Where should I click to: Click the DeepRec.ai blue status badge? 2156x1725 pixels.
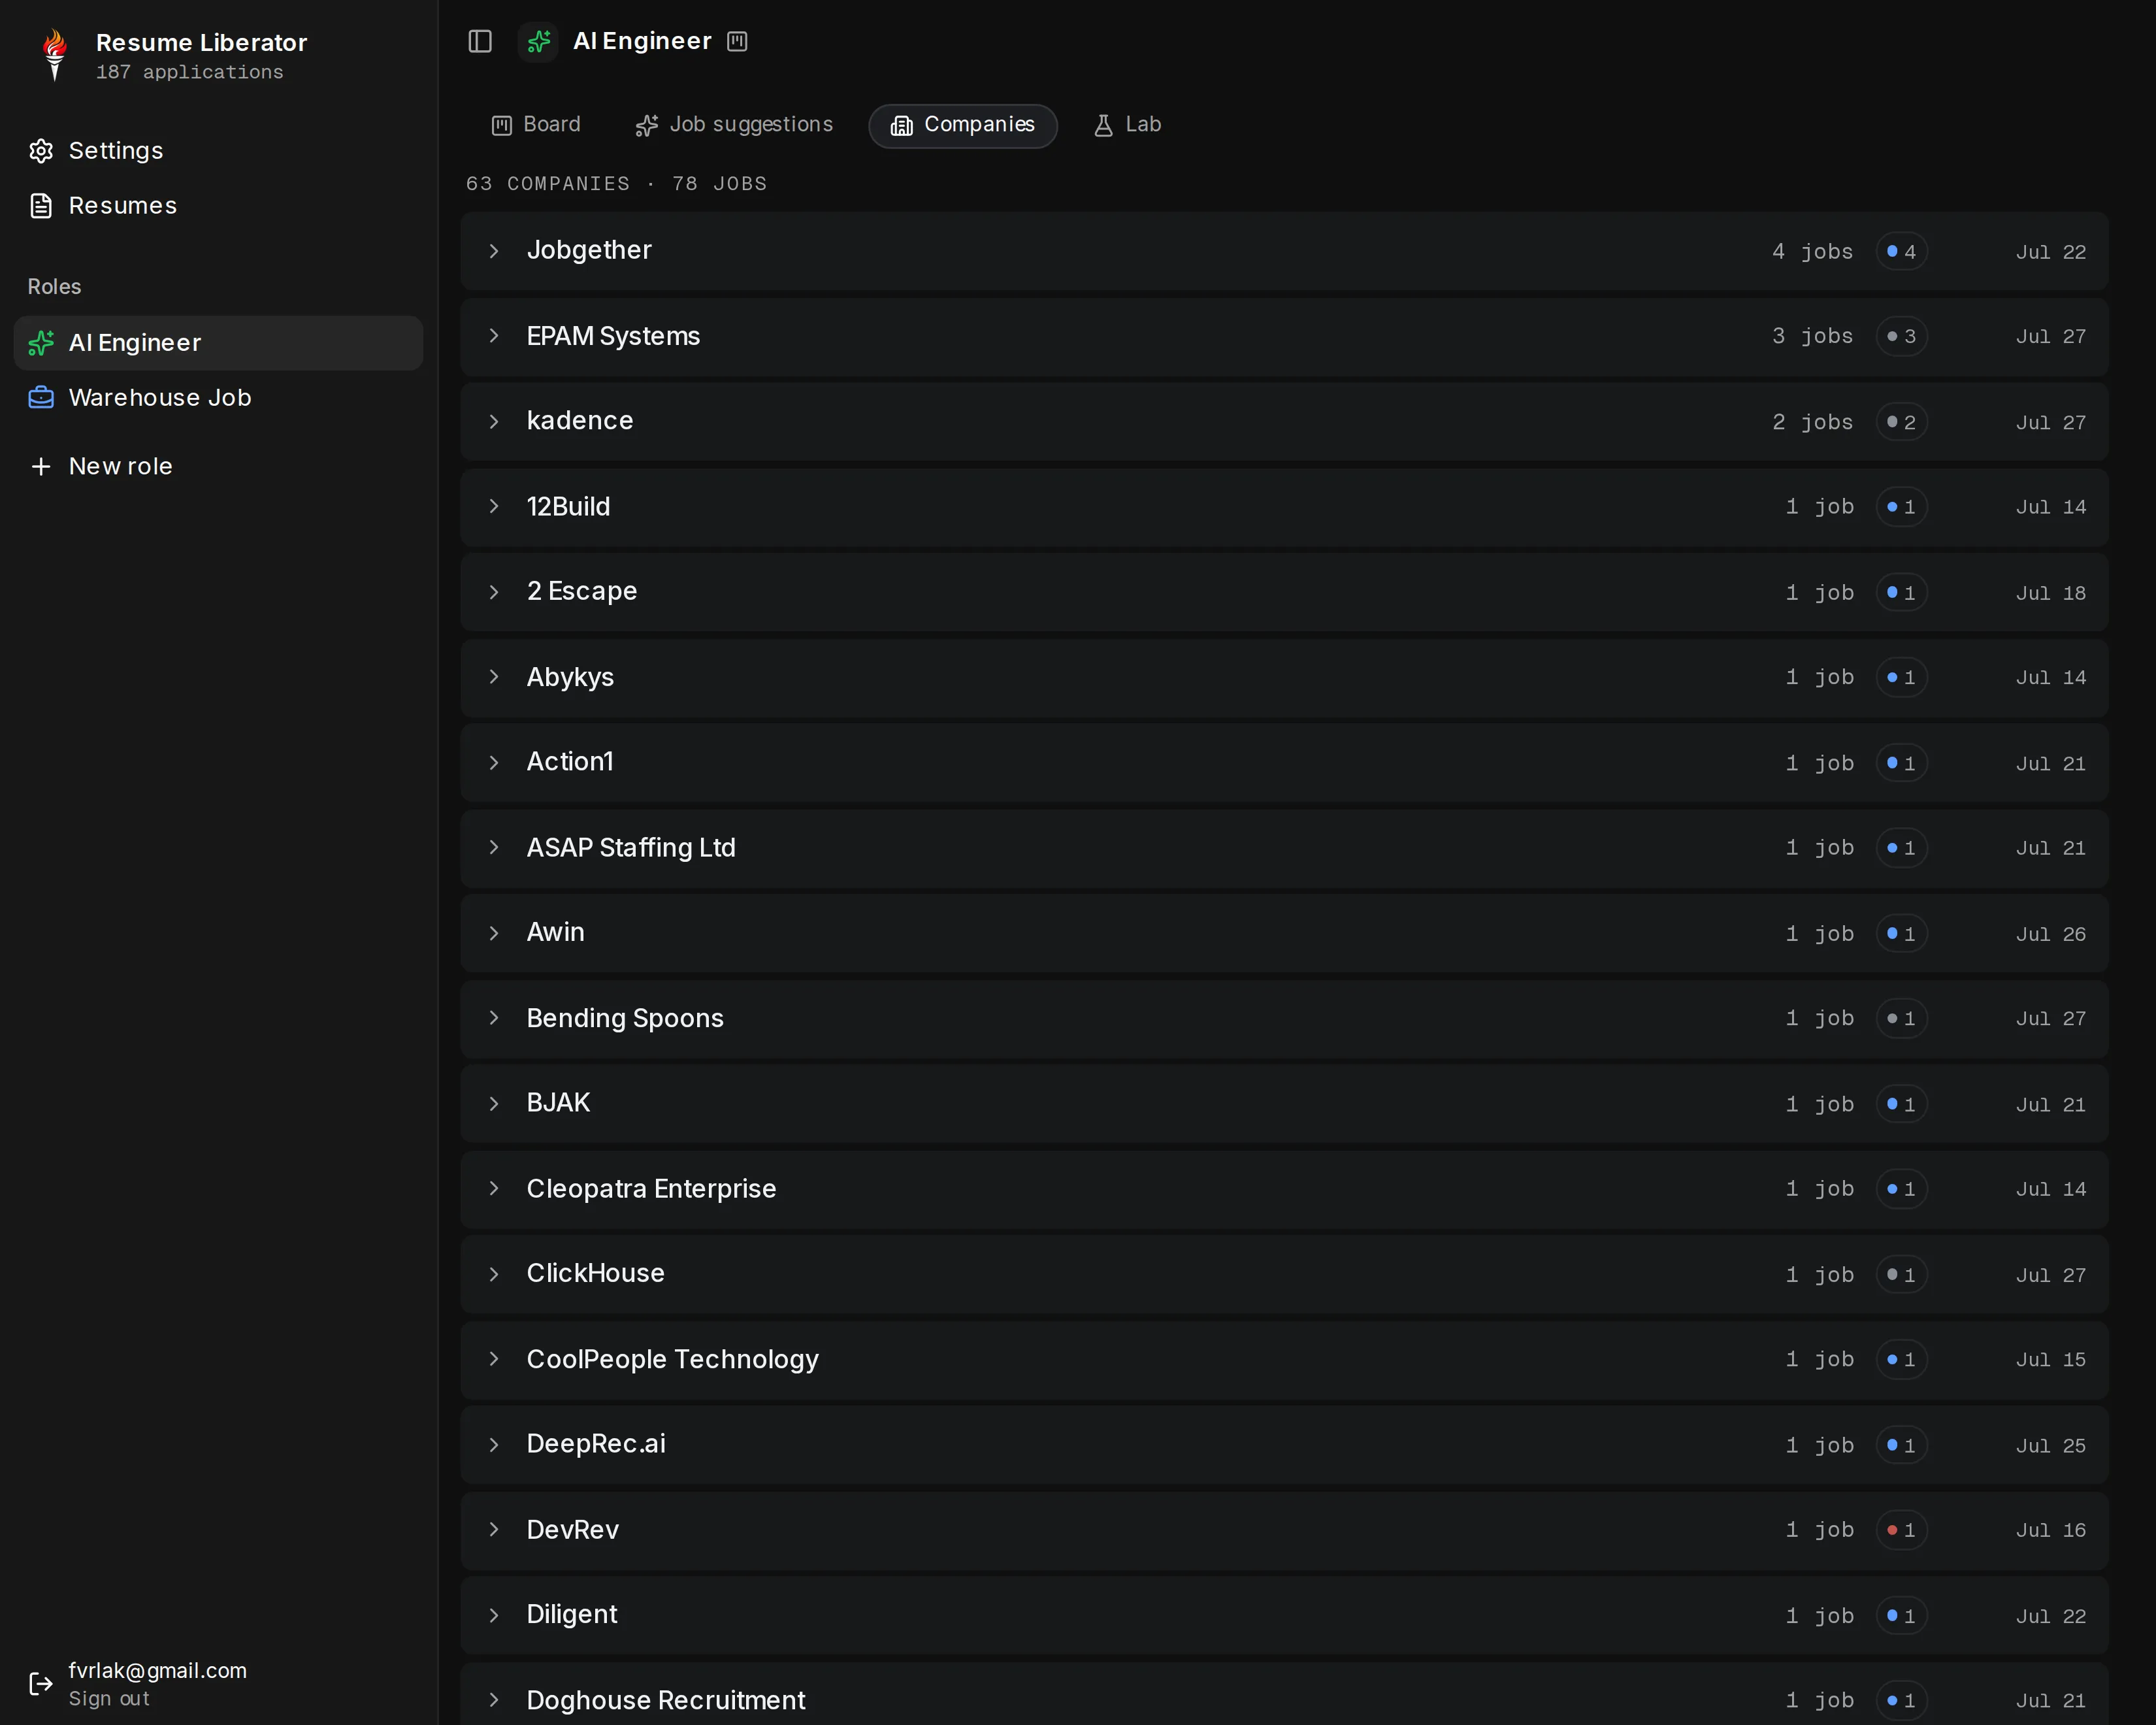tap(1901, 1446)
